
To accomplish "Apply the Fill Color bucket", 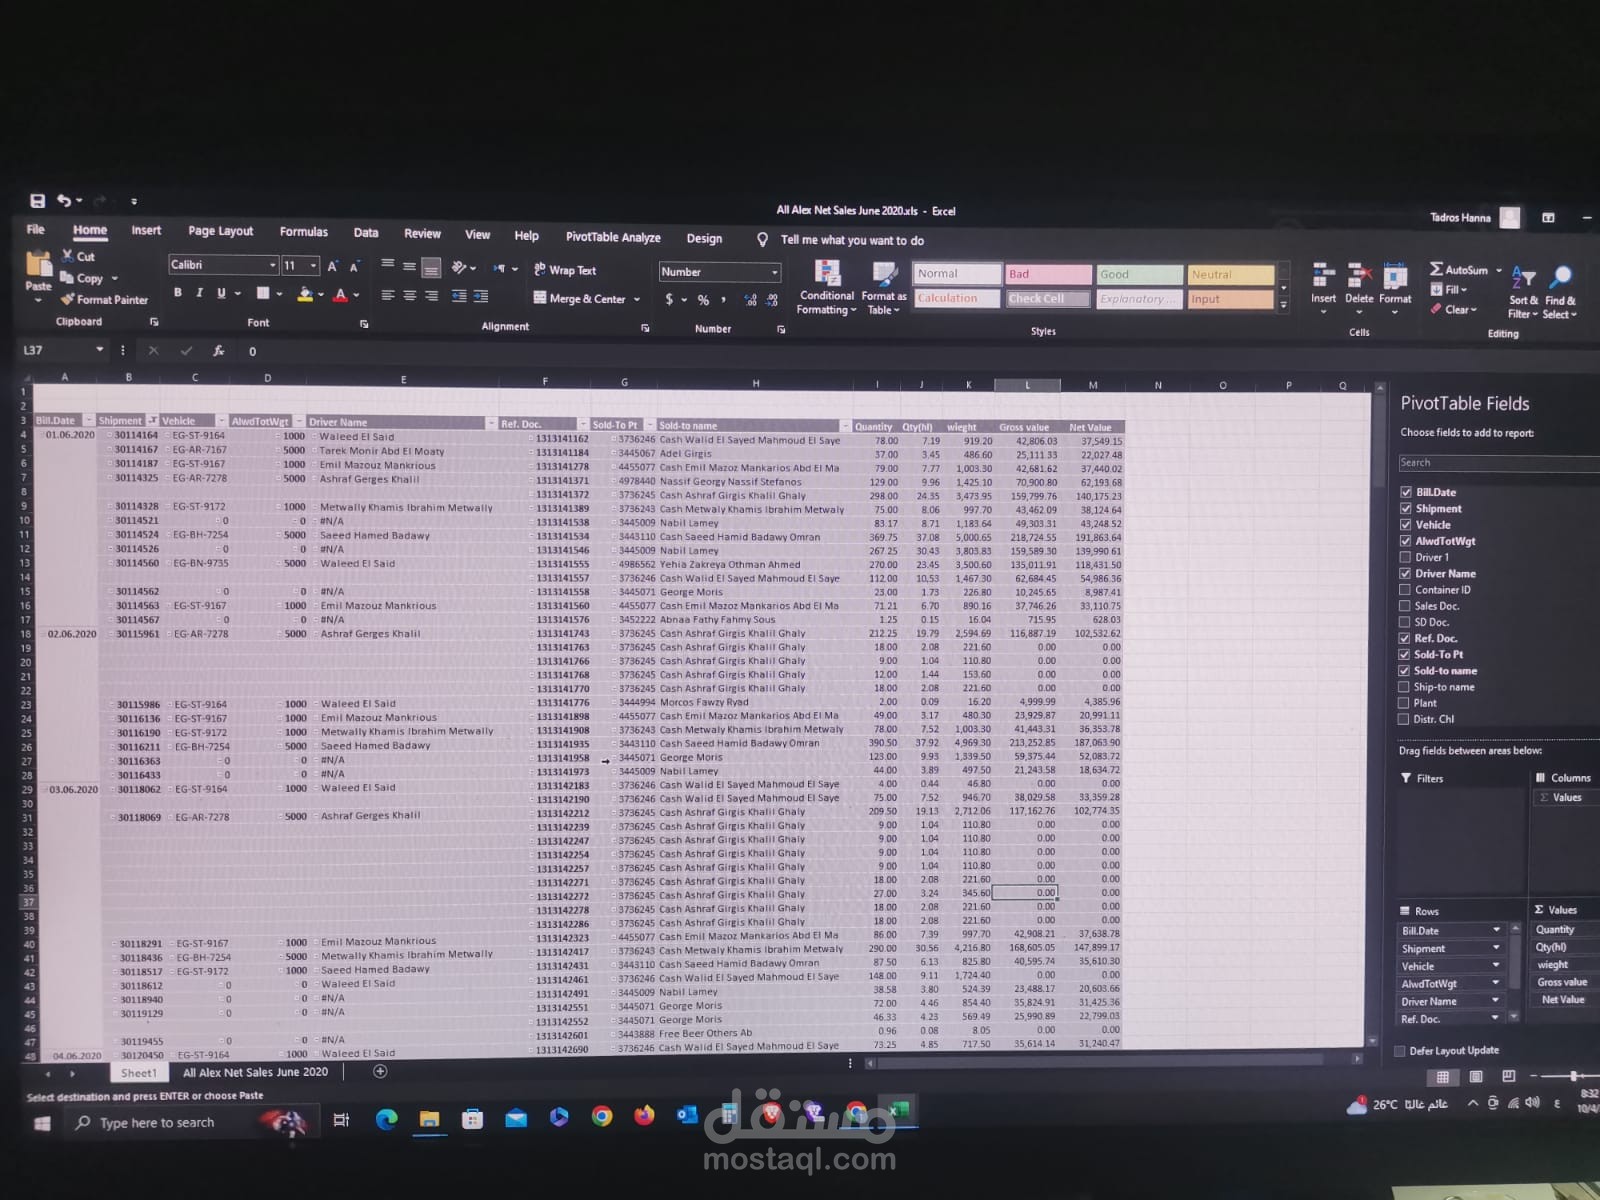I will (x=305, y=294).
